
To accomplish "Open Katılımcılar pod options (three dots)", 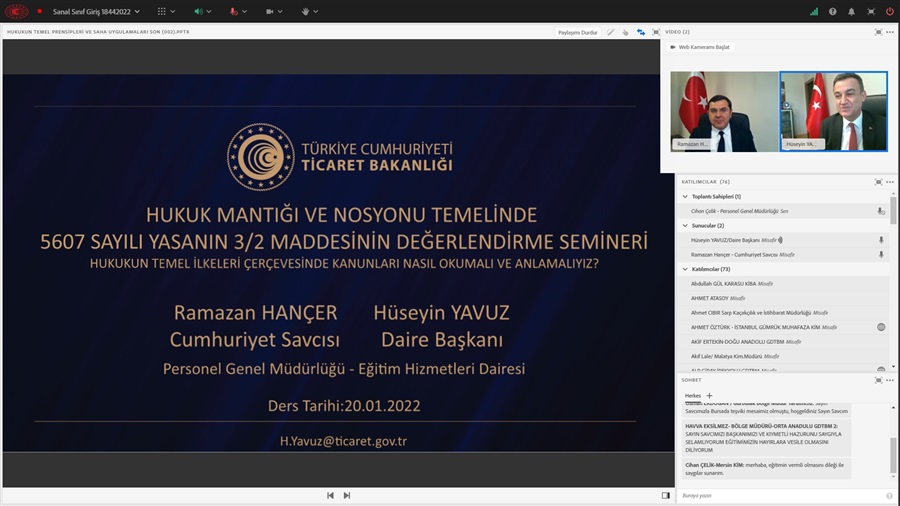I will 890,182.
